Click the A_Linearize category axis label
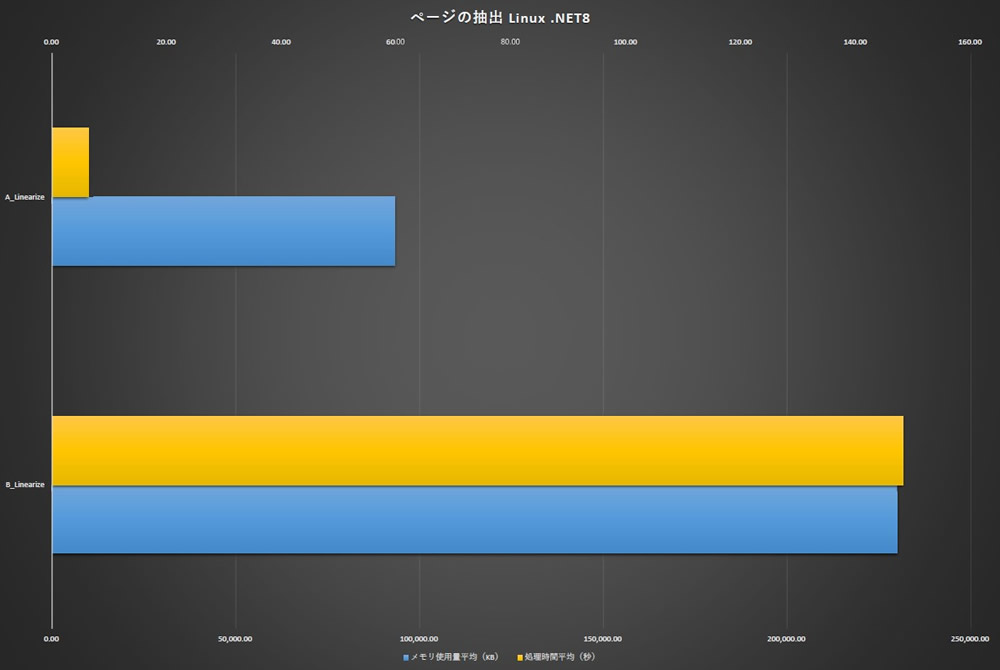The height and width of the screenshot is (670, 1000). (24, 197)
